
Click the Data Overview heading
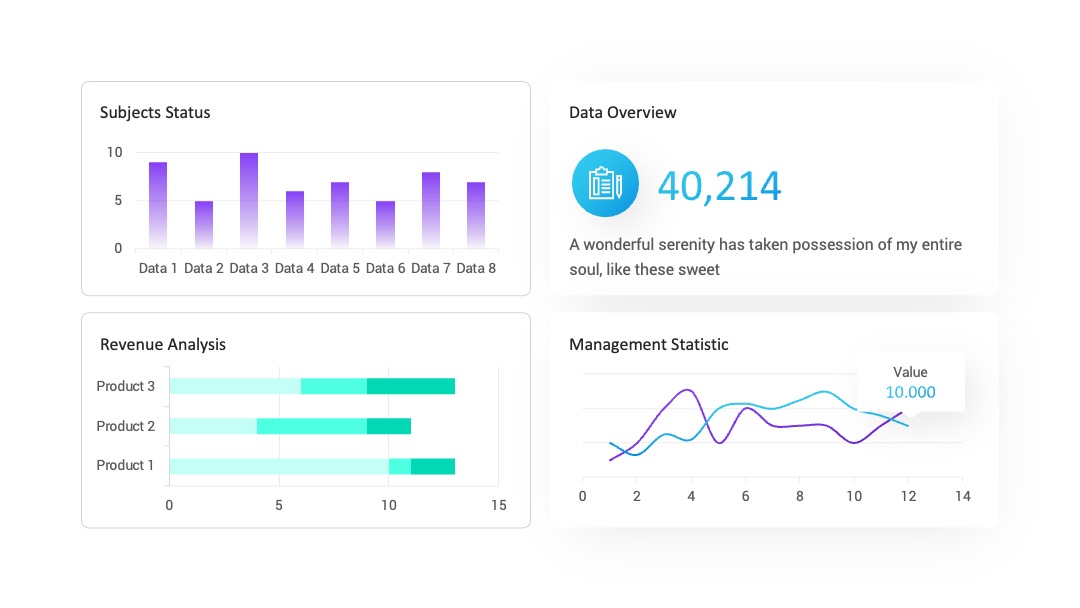623,112
